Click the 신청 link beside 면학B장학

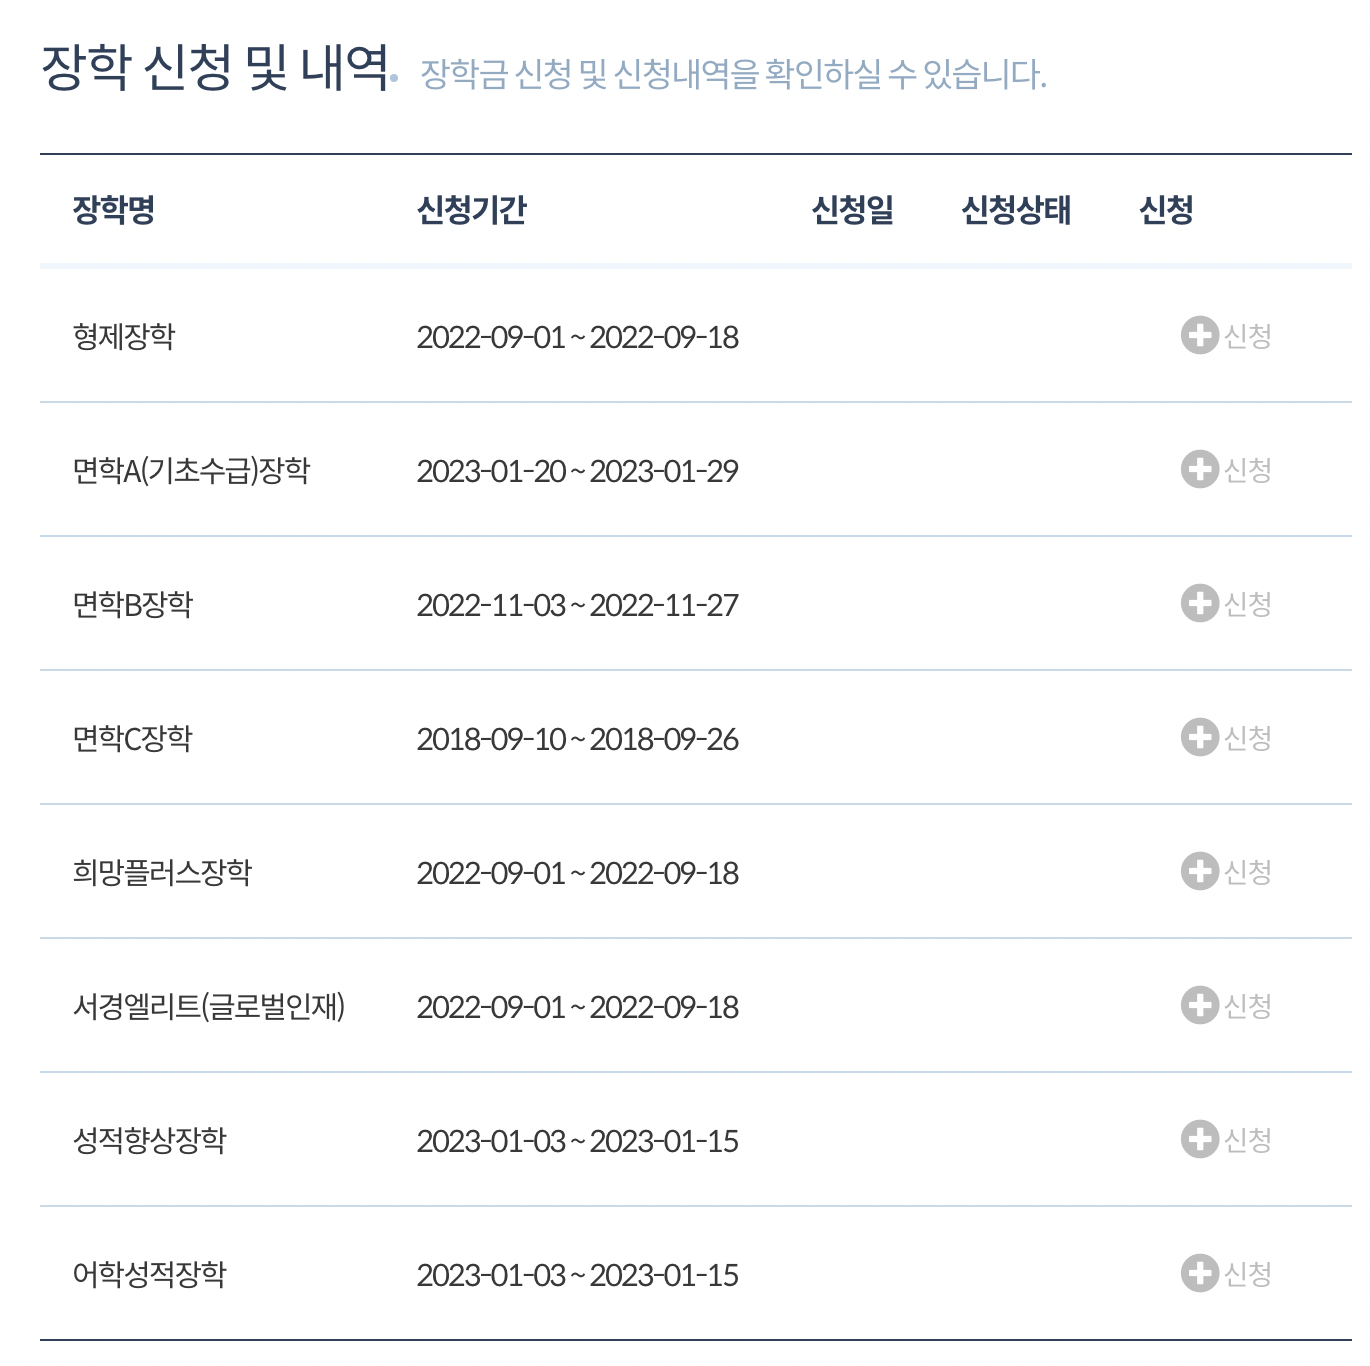[x=1248, y=604]
